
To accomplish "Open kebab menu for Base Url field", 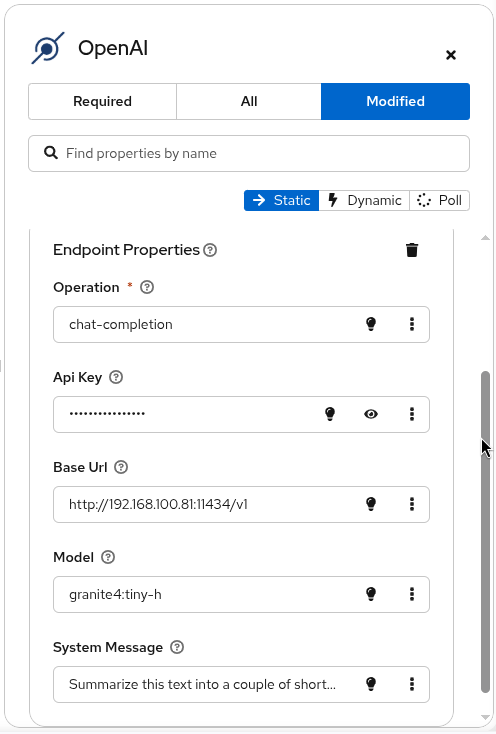I will 412,504.
